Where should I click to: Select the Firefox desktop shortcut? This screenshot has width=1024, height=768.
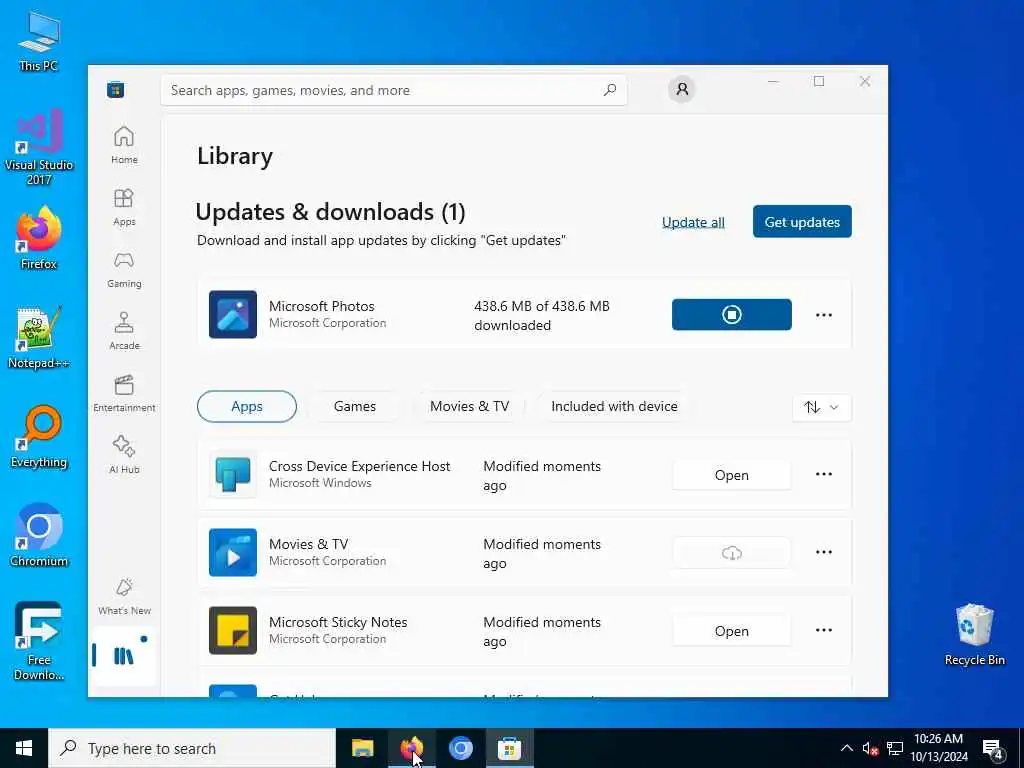[39, 238]
